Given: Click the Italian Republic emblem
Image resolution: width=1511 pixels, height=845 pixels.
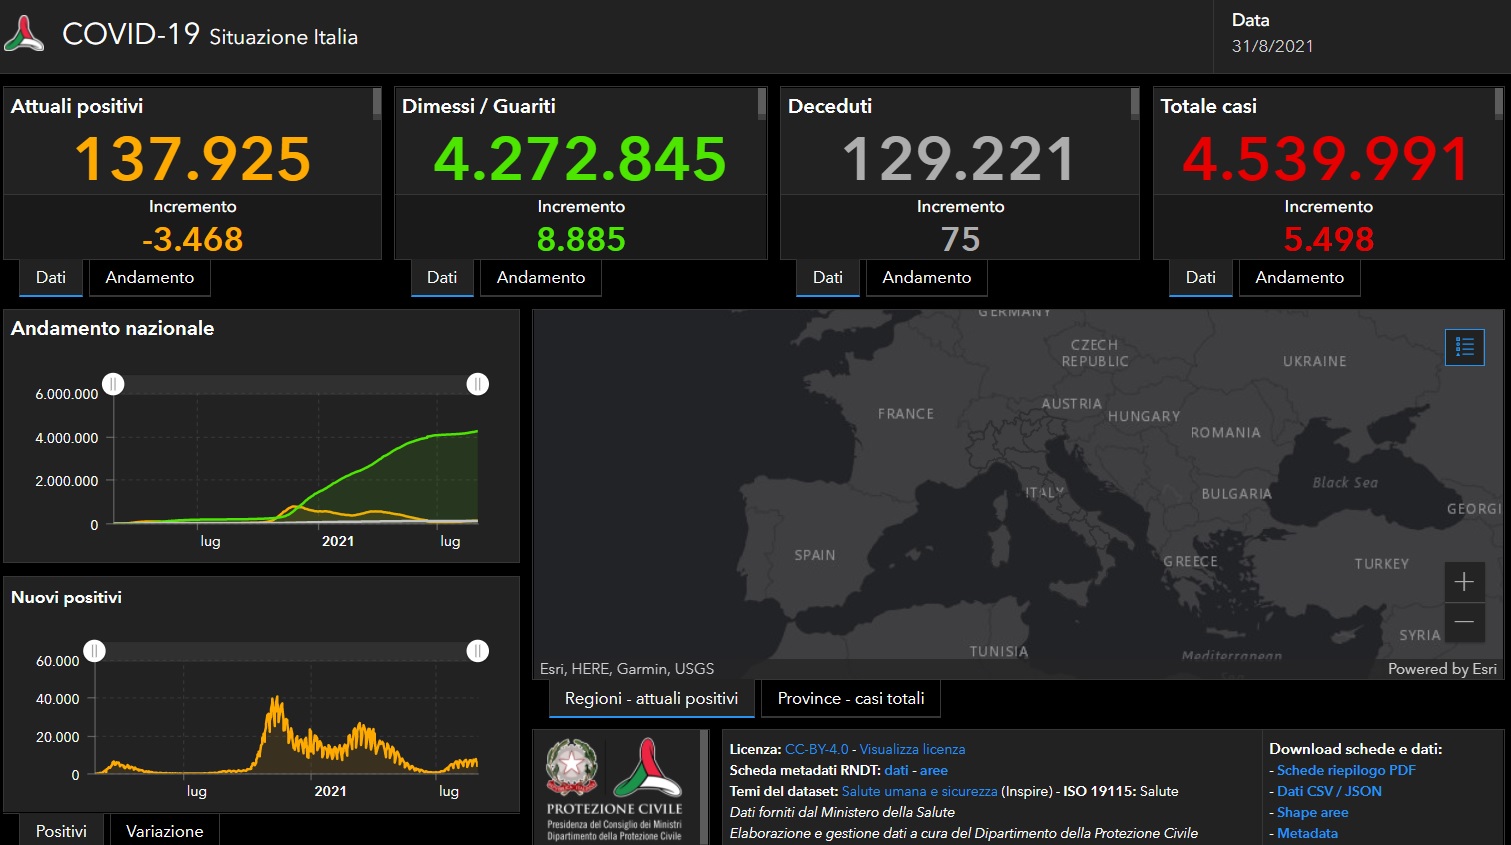Looking at the screenshot, I should tap(571, 766).
